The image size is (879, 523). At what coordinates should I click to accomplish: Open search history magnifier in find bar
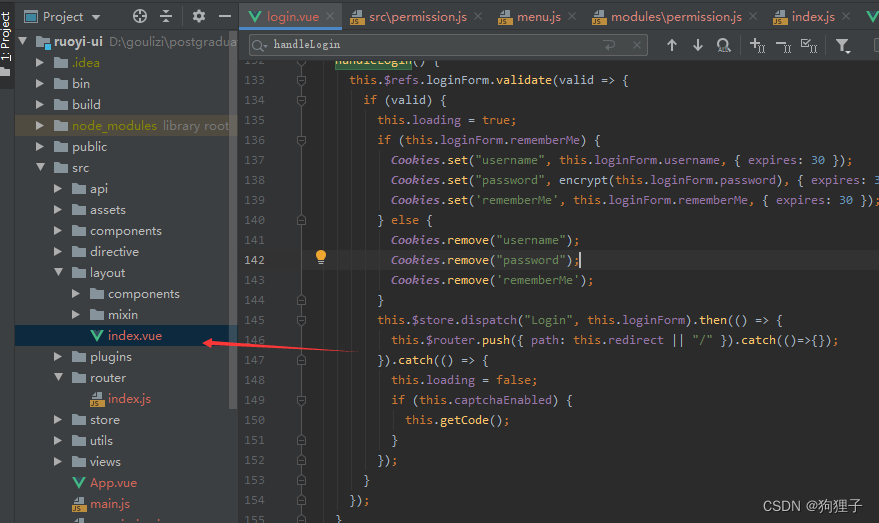[x=260, y=45]
